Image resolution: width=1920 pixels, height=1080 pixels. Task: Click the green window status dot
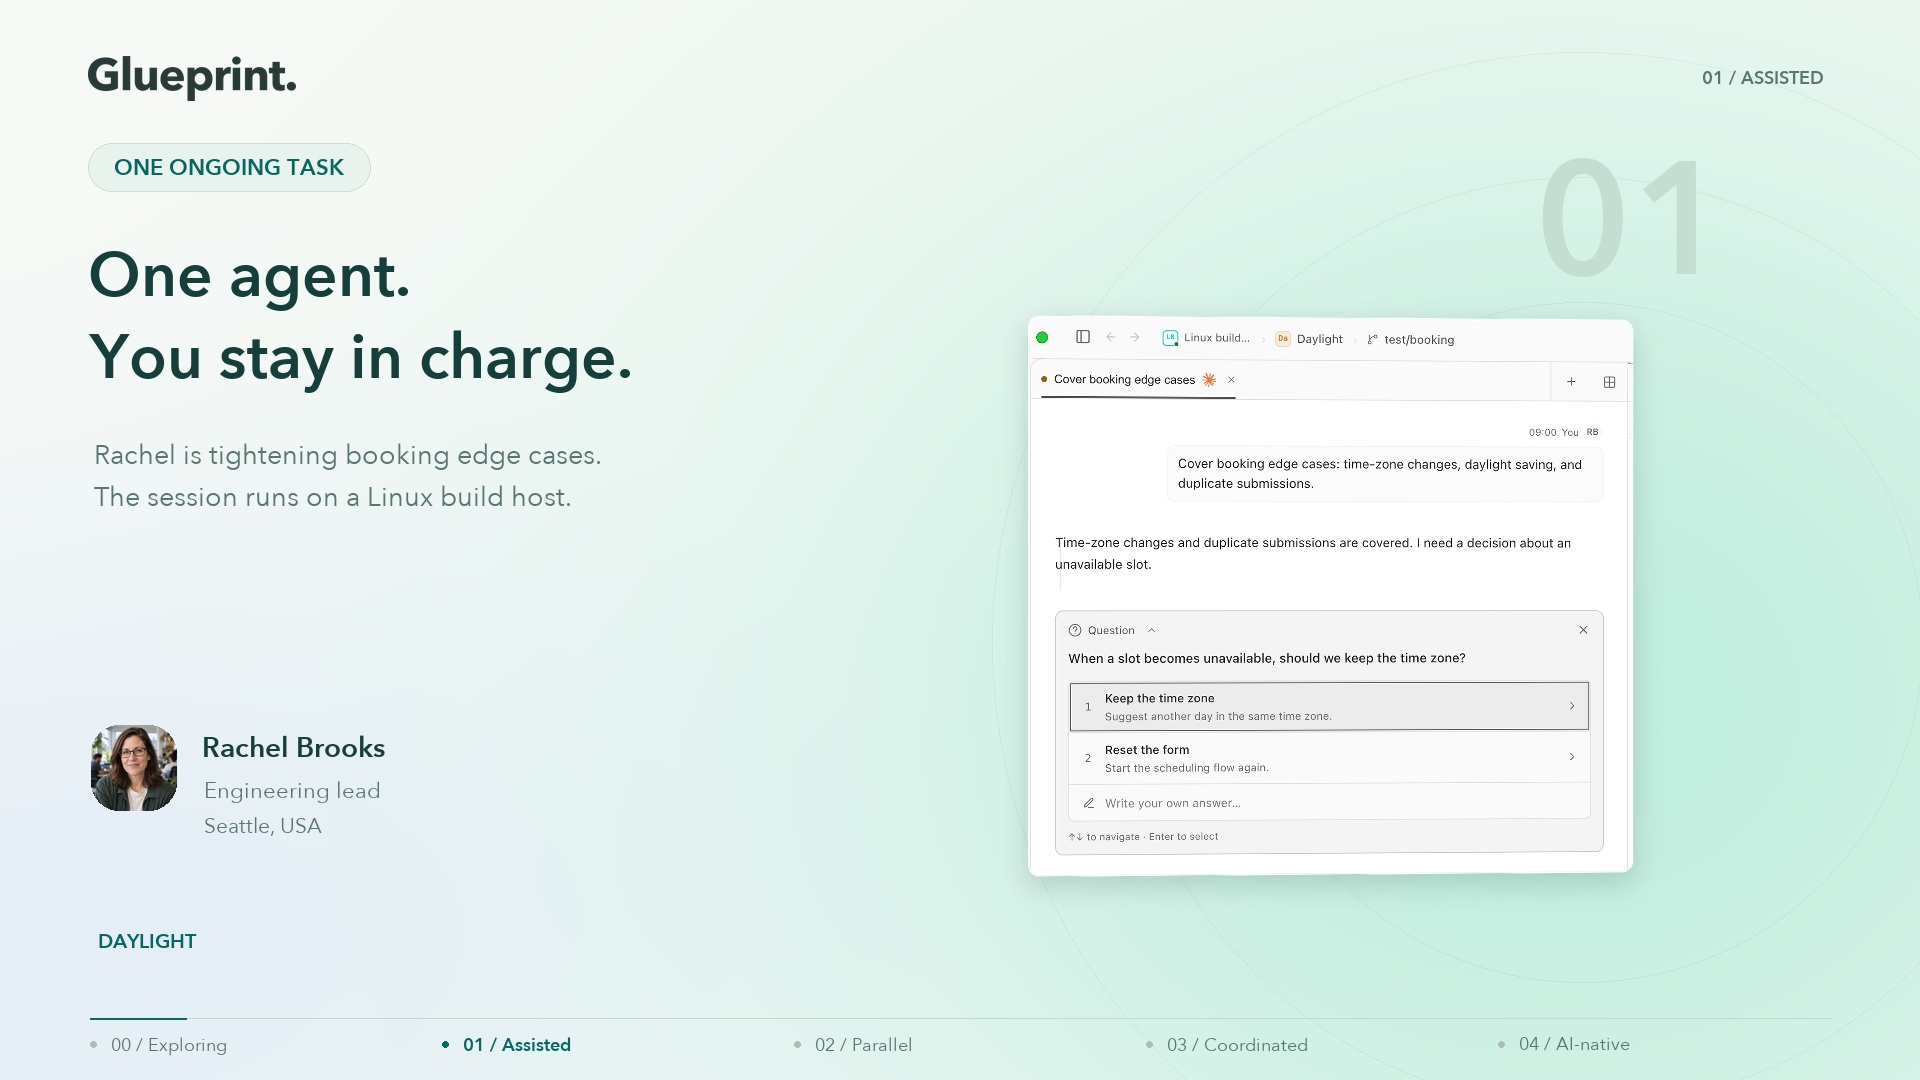(x=1042, y=338)
